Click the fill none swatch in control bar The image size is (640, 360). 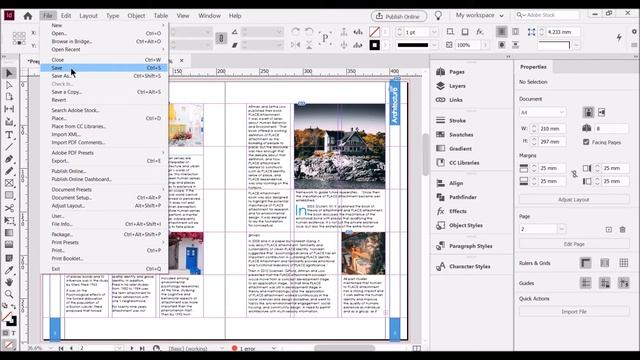coord(374,32)
